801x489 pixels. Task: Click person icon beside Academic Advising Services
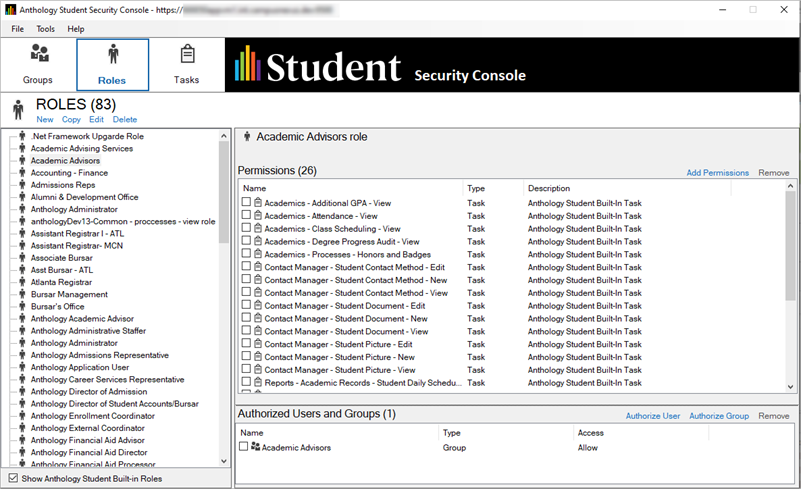pyautogui.click(x=22, y=148)
